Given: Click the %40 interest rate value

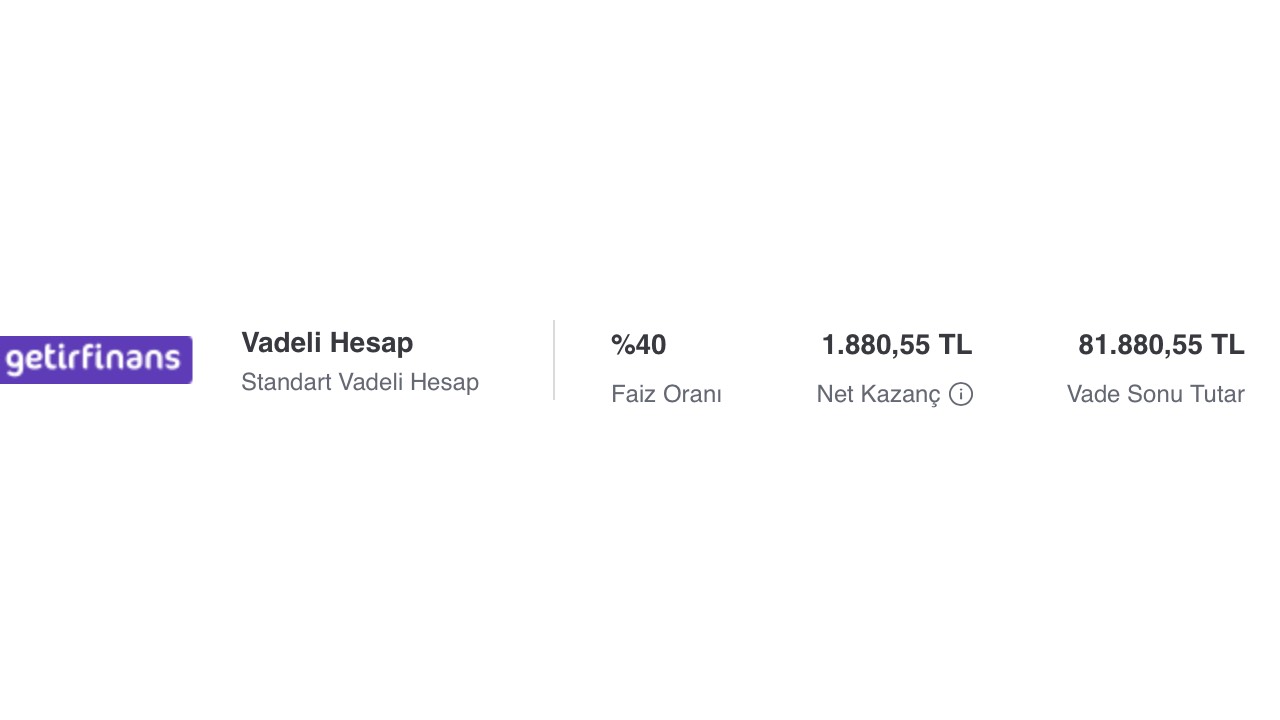Looking at the screenshot, I should [638, 345].
